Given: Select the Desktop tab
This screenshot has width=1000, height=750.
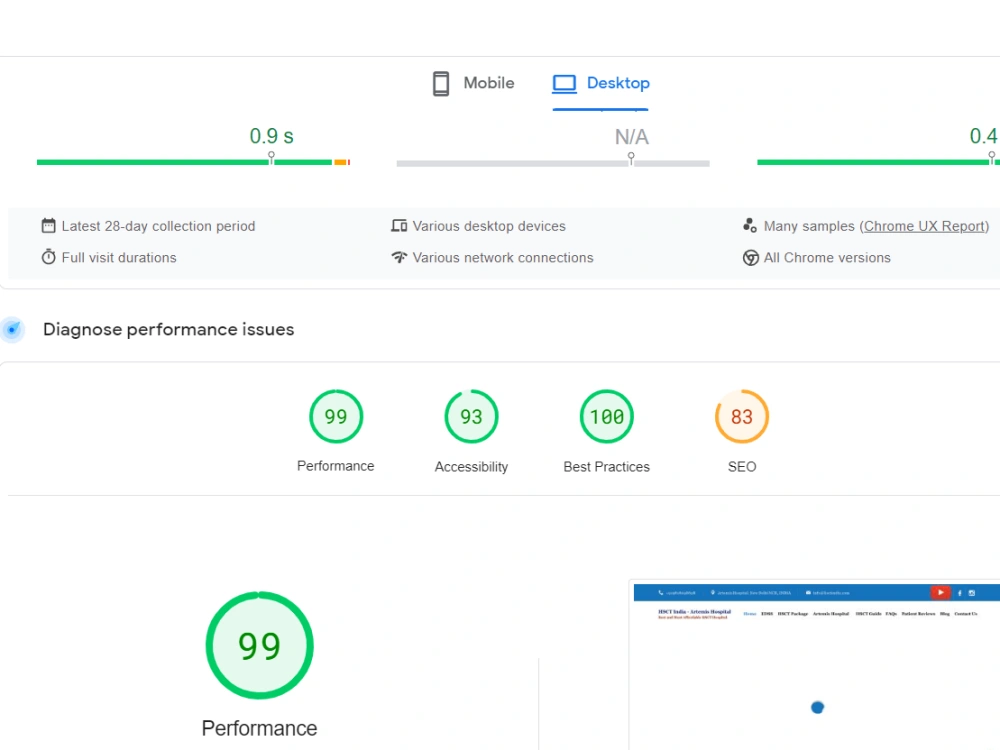Looking at the screenshot, I should (x=601, y=84).
